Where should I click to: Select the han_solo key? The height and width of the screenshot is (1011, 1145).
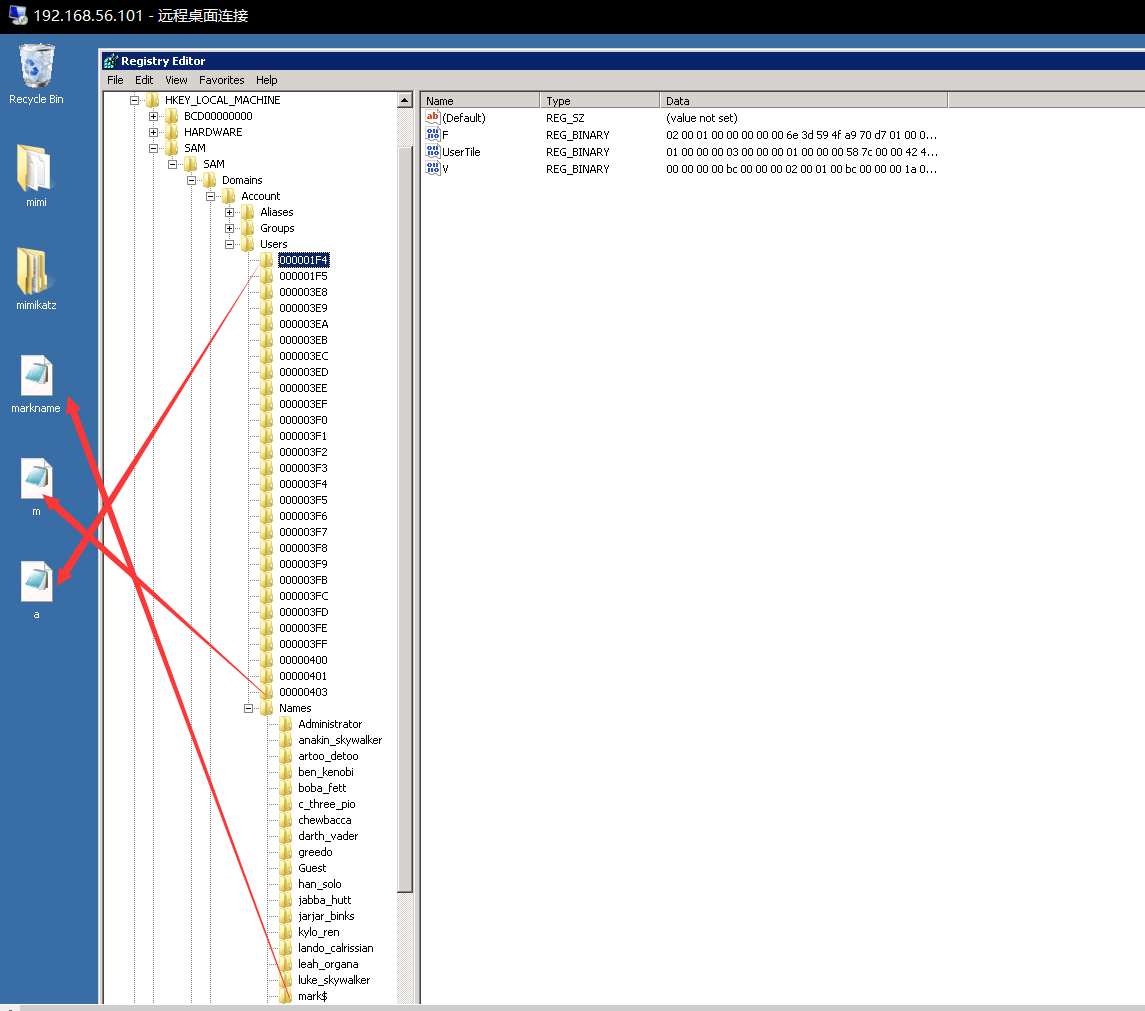point(319,885)
